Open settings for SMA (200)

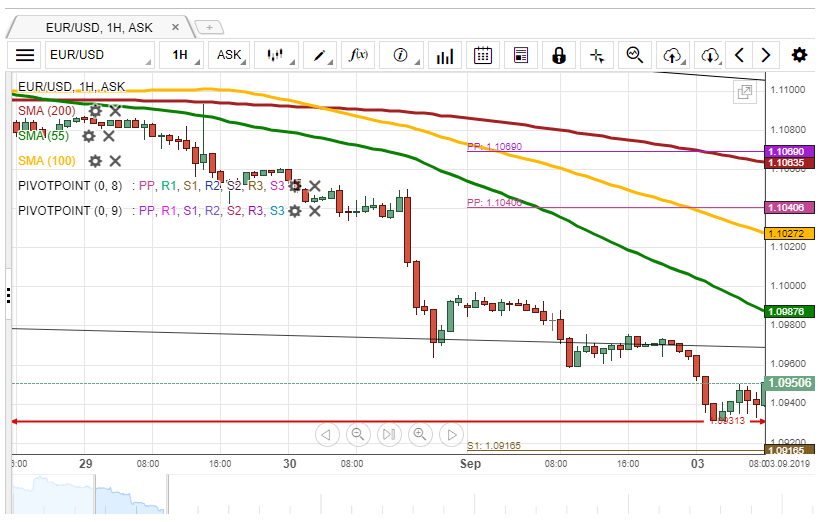pos(95,111)
